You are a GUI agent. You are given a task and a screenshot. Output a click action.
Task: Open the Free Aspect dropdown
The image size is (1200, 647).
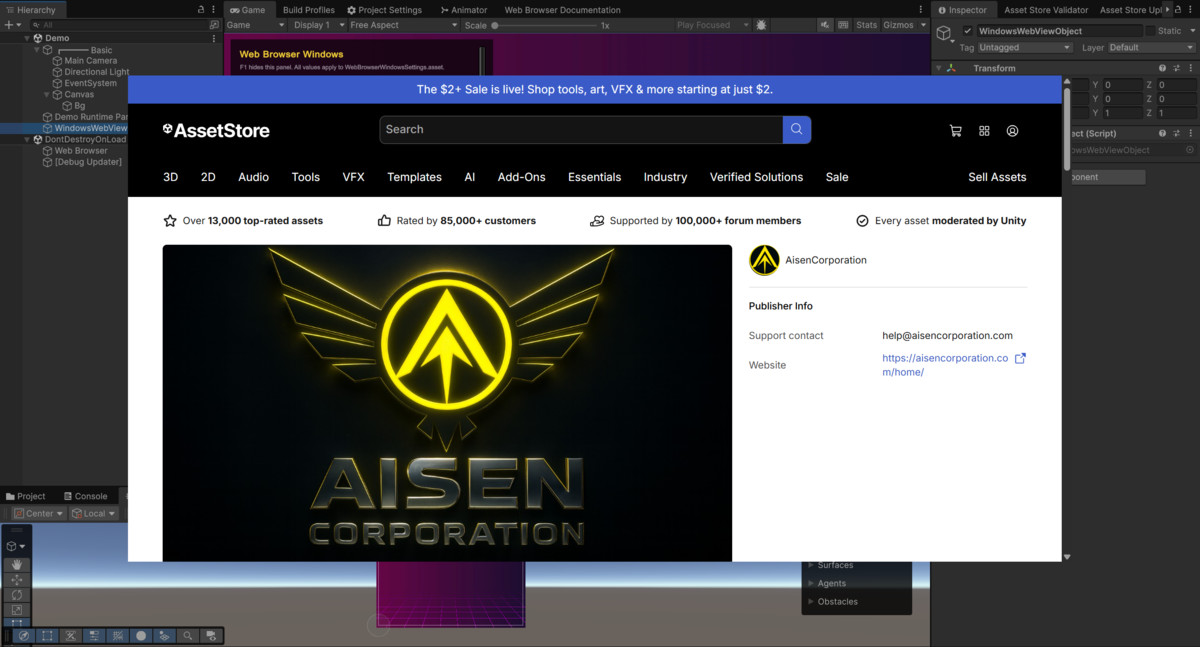[404, 25]
